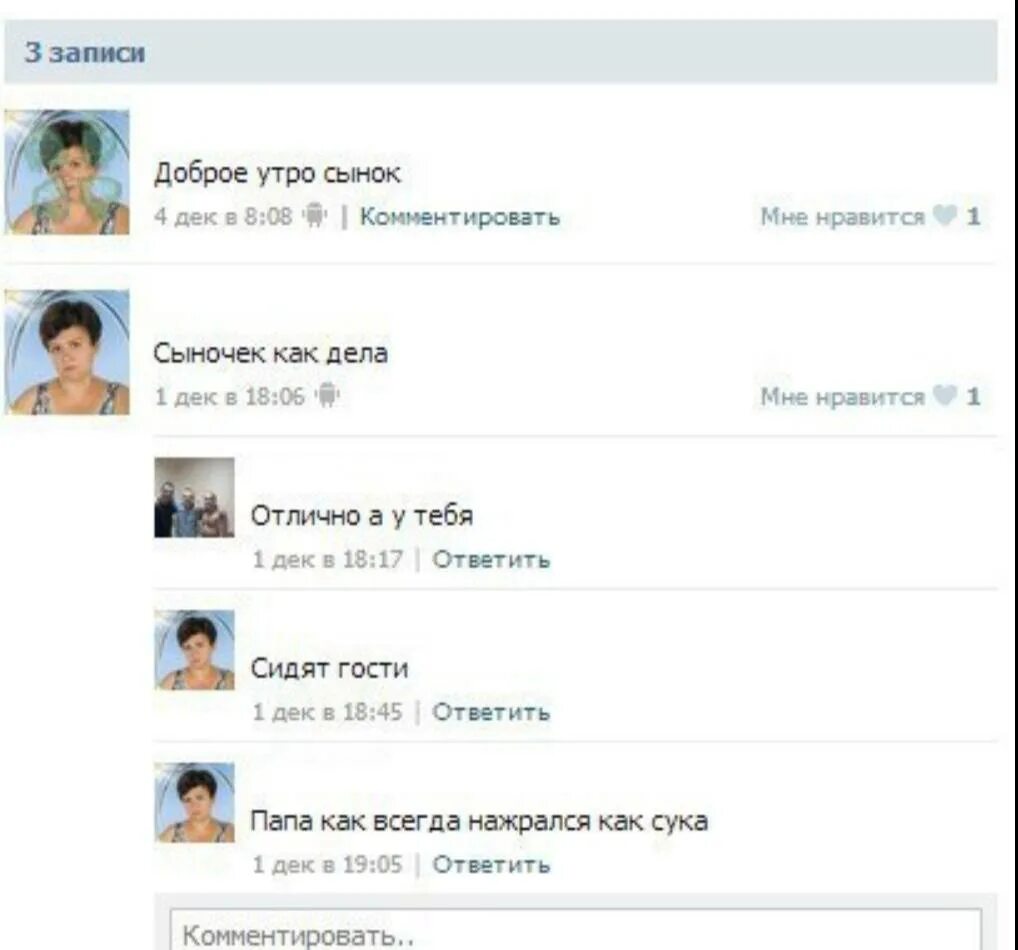Click "Ответить" under the 19:05 comment

click(x=491, y=864)
